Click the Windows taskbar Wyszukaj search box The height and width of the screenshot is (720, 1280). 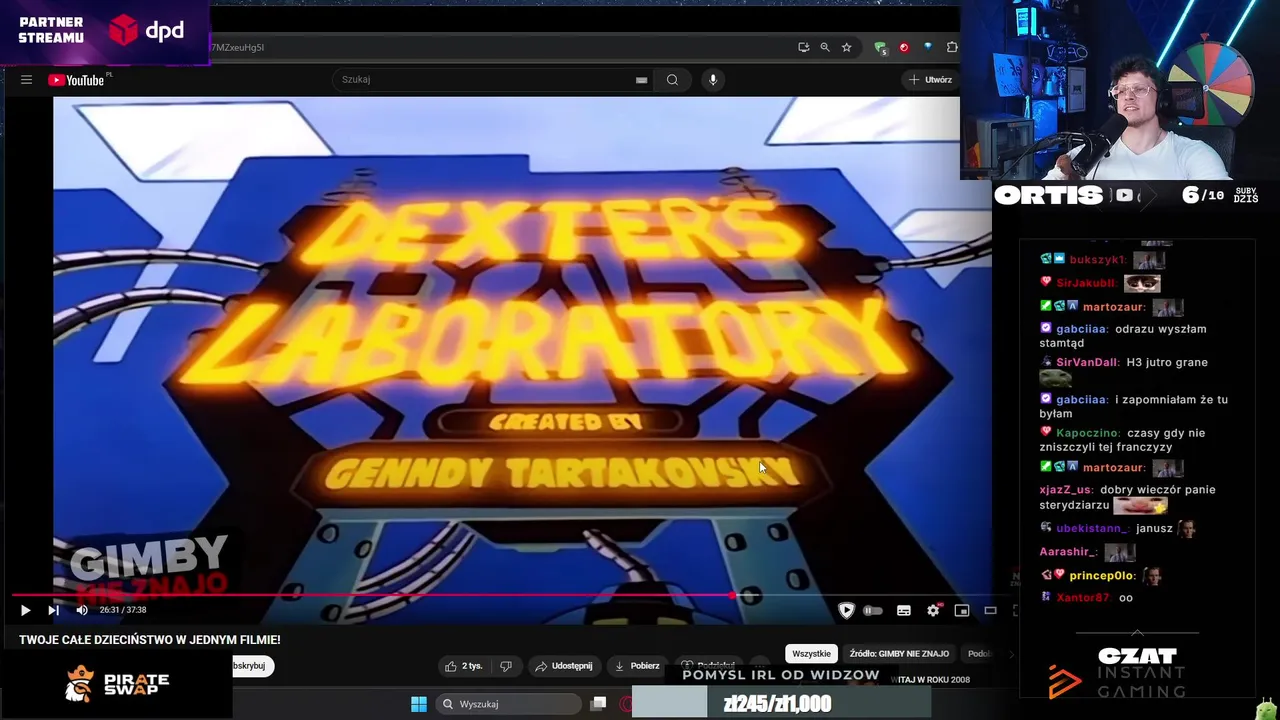pyautogui.click(x=508, y=704)
